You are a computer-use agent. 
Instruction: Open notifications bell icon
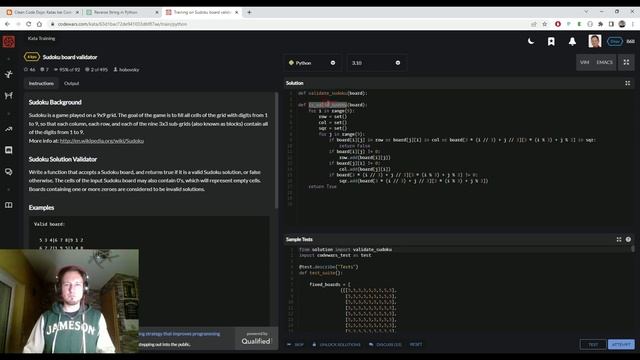(572, 42)
